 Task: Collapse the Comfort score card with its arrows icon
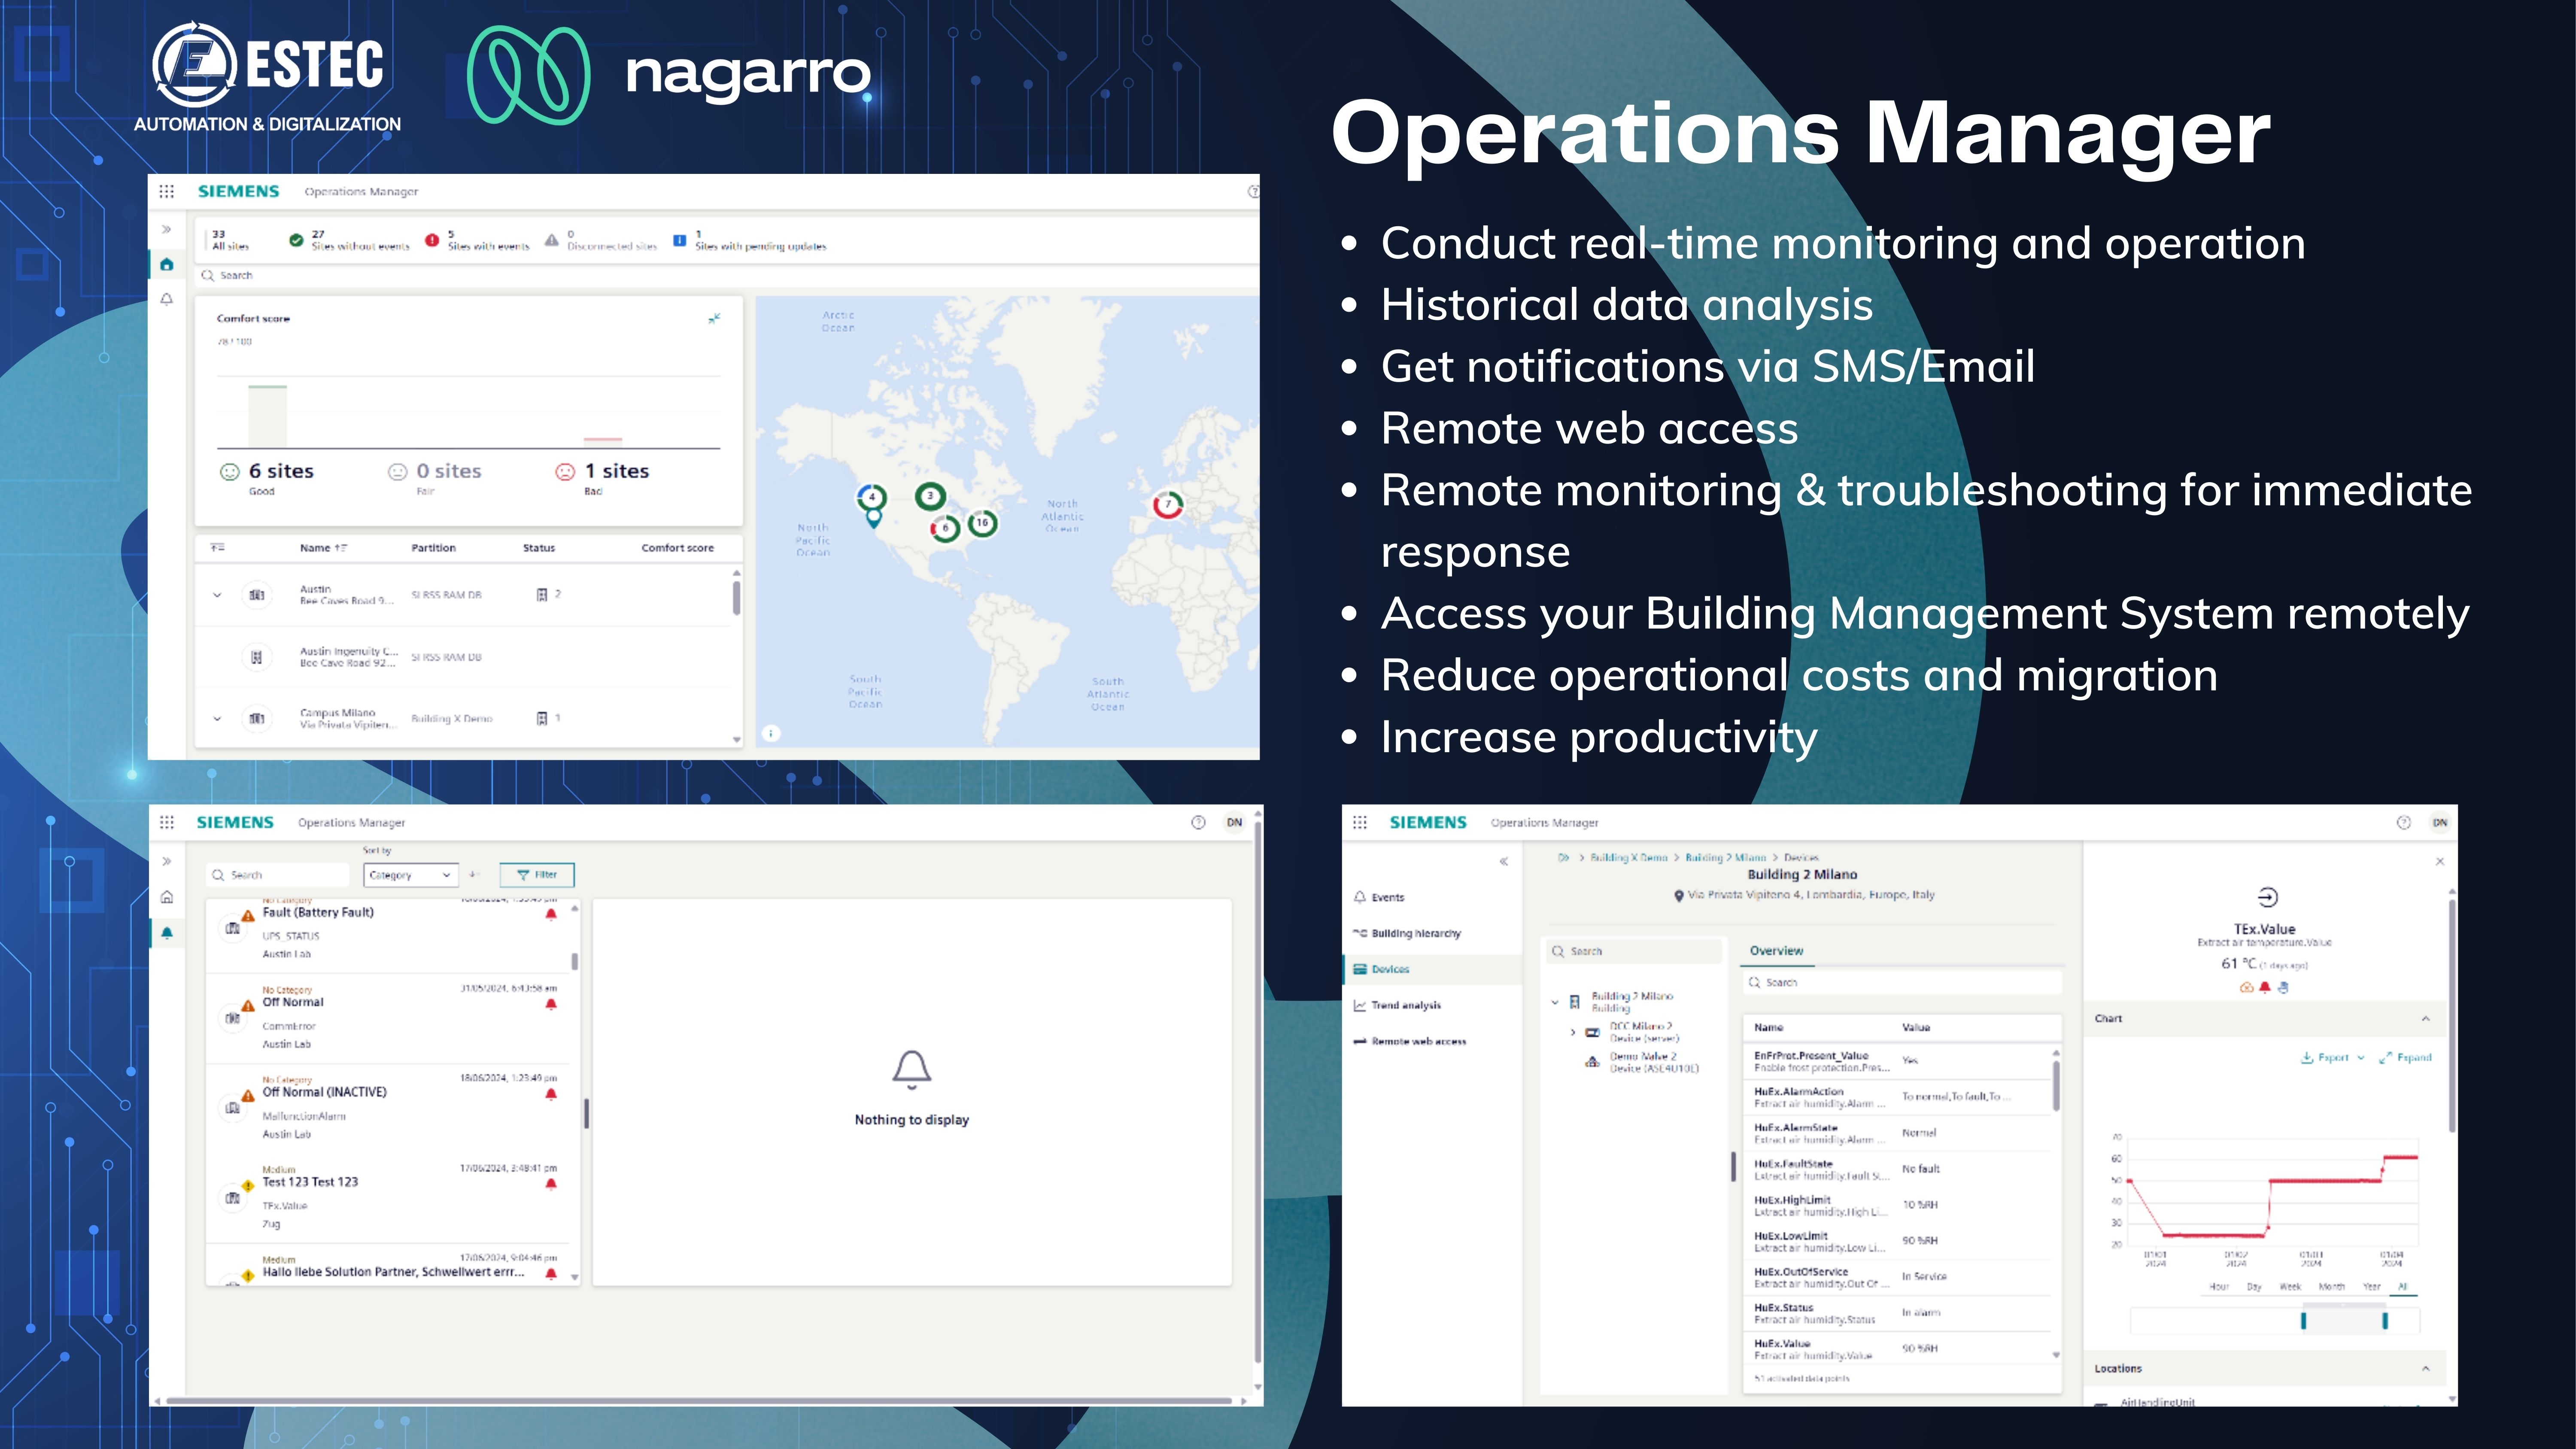pos(714,319)
